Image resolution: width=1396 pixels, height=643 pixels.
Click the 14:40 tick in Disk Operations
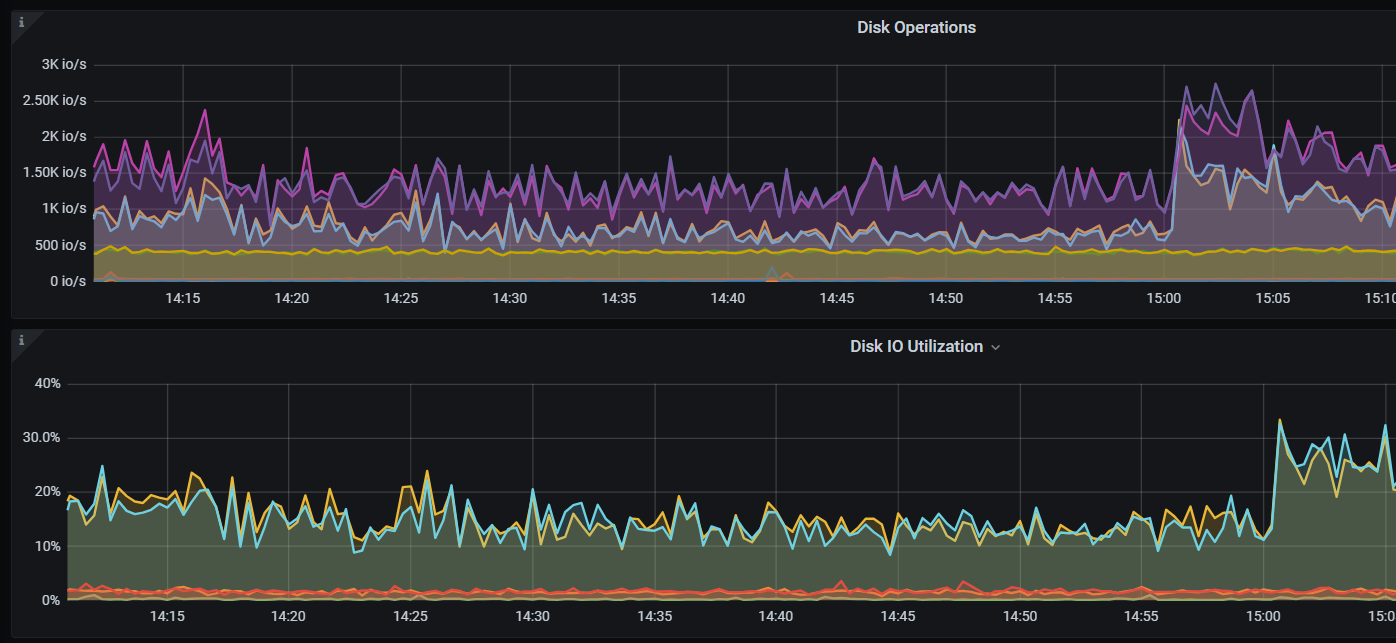(x=728, y=298)
